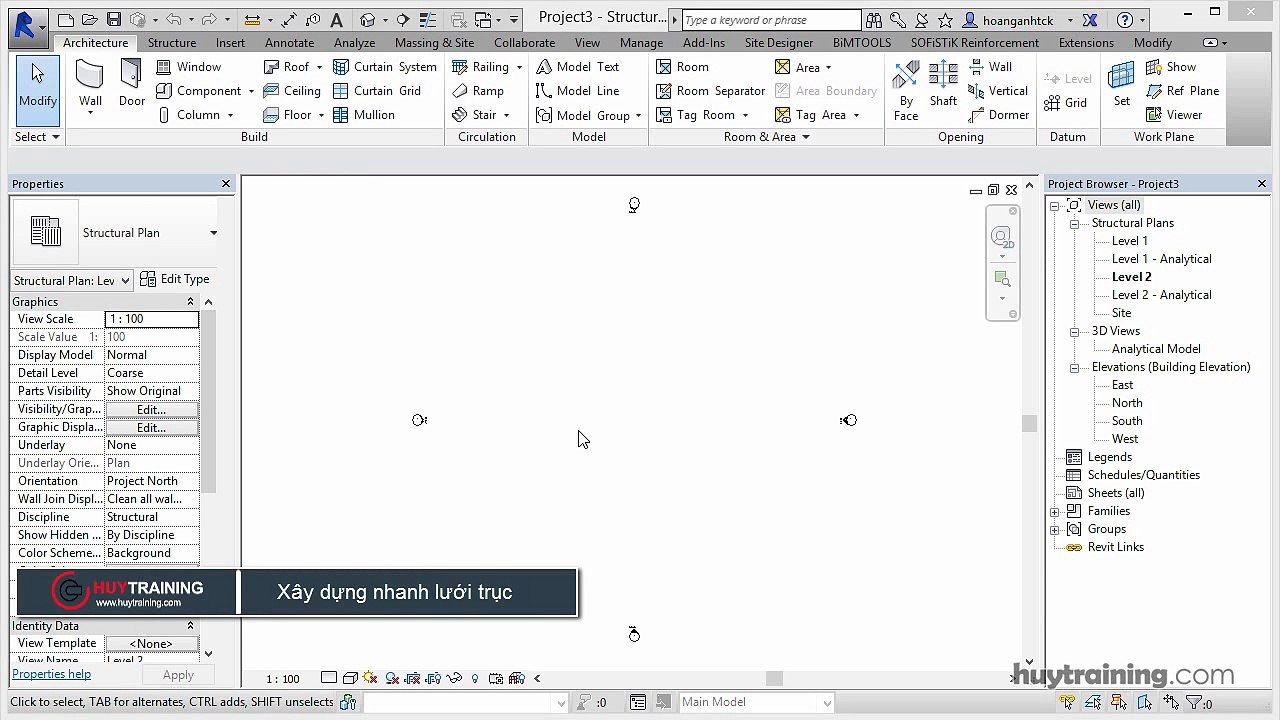Open the Massing & Site tab
Image resolution: width=1280 pixels, height=720 pixels.
434,43
